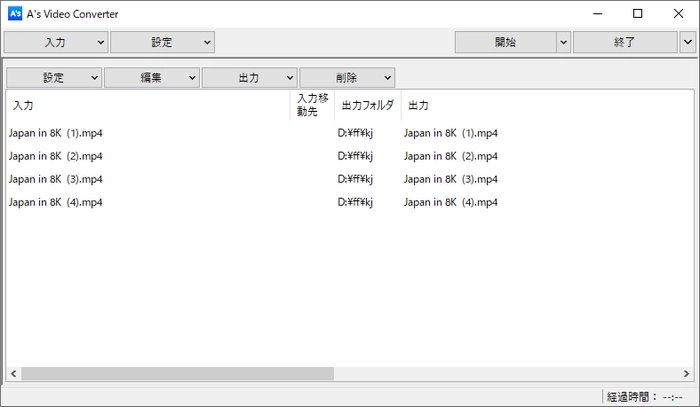Viewport: 700px width, 407px height.
Task: Open the top 設定 dropdown button
Action: (162, 42)
